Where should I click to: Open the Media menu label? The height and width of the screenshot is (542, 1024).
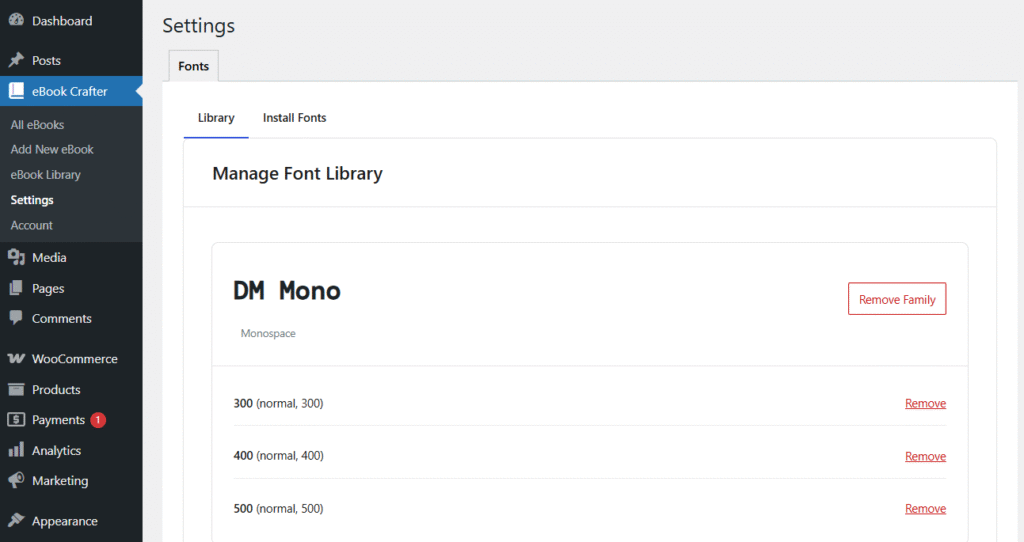click(49, 257)
